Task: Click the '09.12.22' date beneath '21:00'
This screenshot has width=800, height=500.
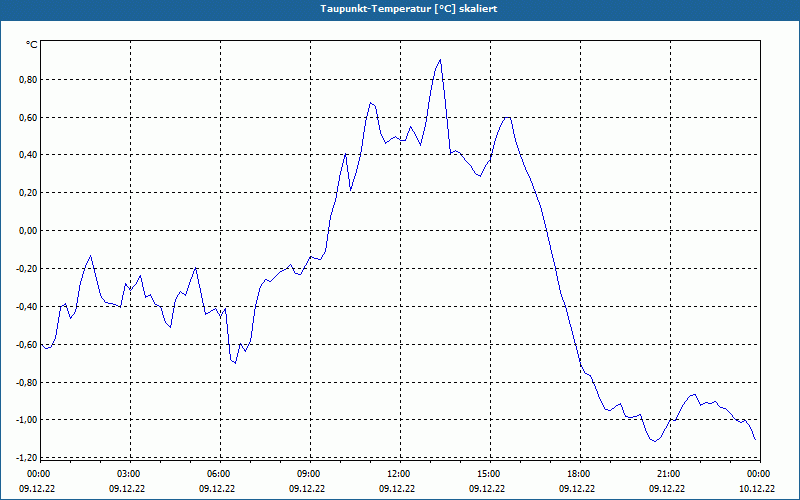Action: 667,488
